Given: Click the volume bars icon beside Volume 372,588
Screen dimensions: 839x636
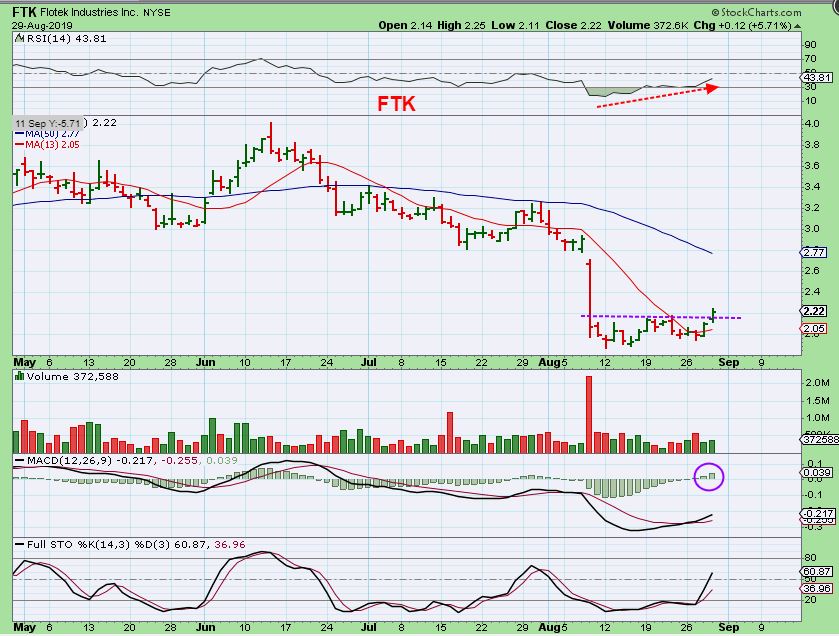Looking at the screenshot, I should click(19, 376).
